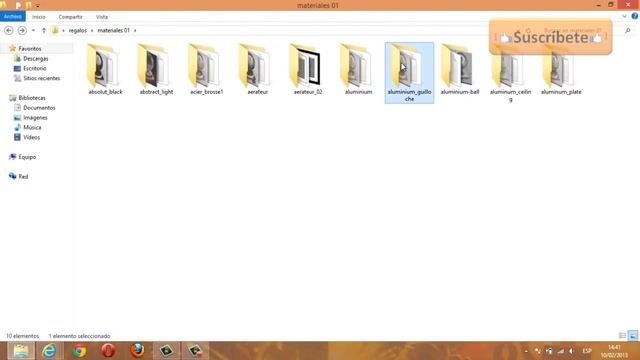The image size is (640, 360).
Task: Switch to the Vista ribbon tab
Action: click(x=102, y=17)
